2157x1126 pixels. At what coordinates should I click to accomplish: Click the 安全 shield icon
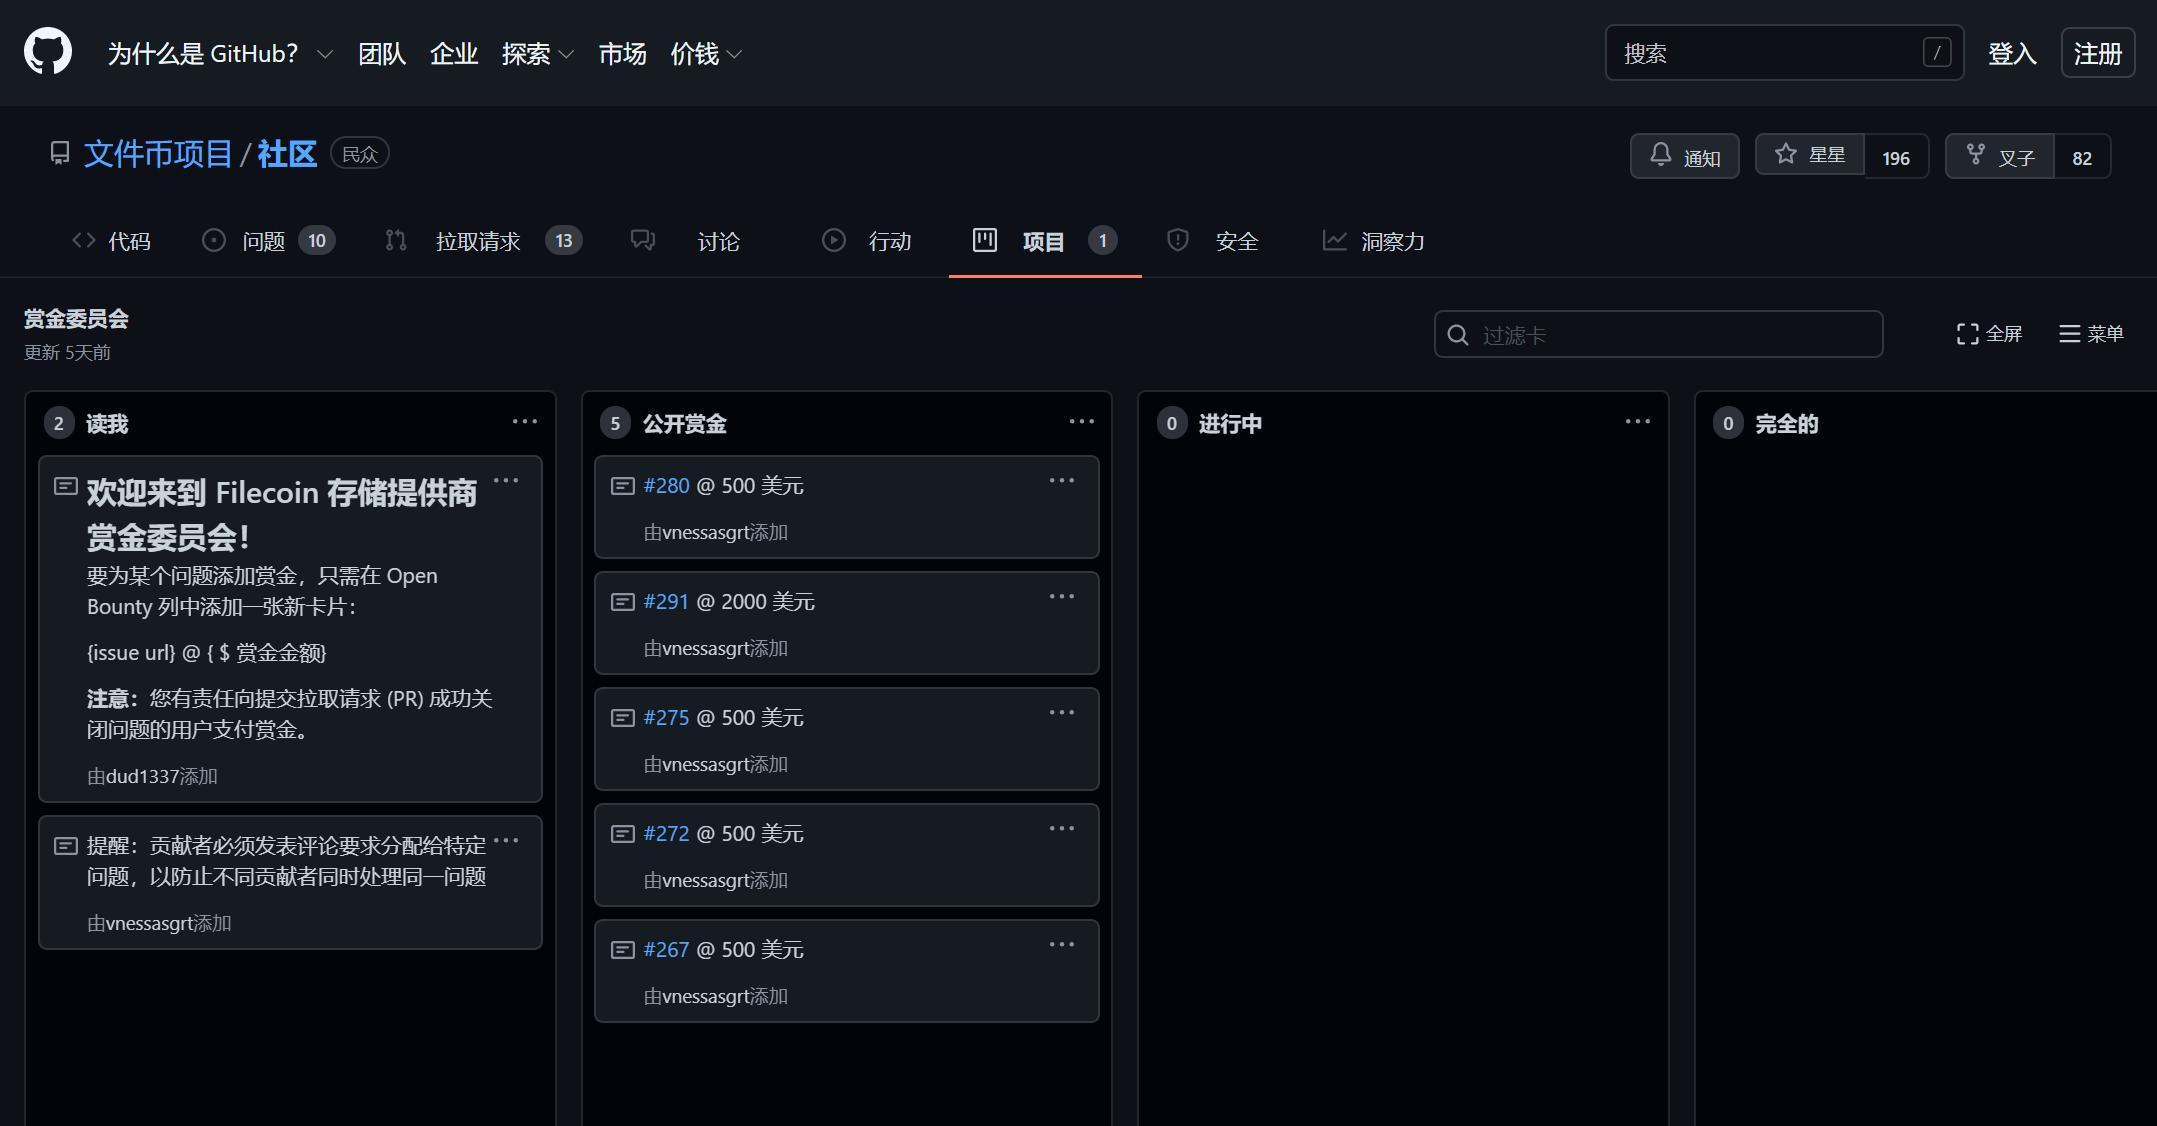click(x=1178, y=240)
